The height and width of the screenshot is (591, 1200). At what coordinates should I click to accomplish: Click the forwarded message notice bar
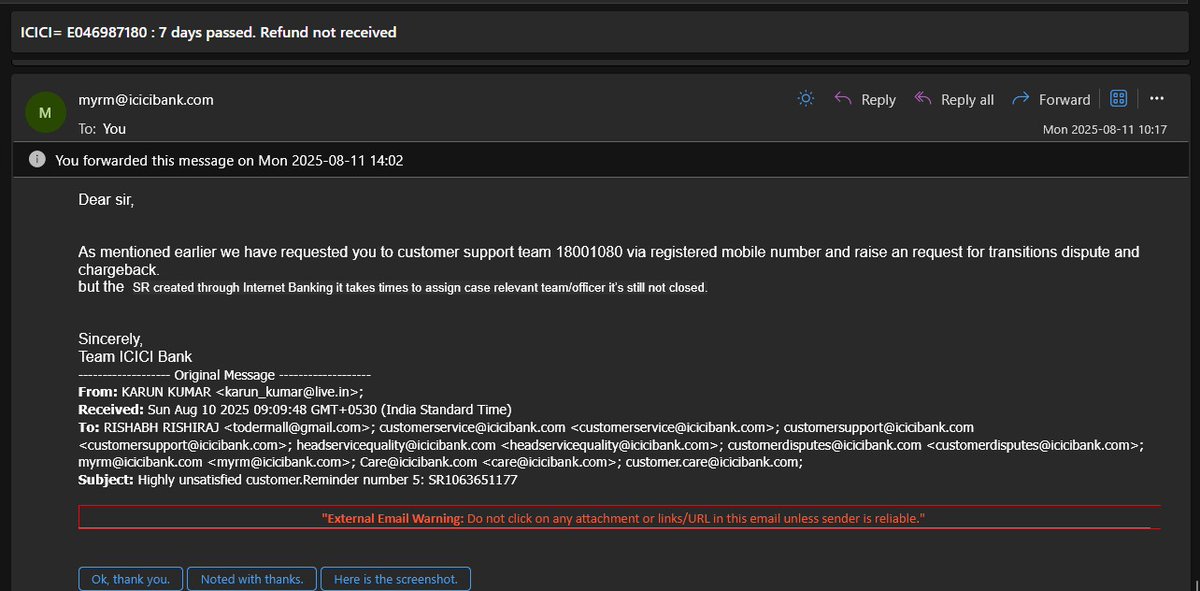tap(600, 159)
